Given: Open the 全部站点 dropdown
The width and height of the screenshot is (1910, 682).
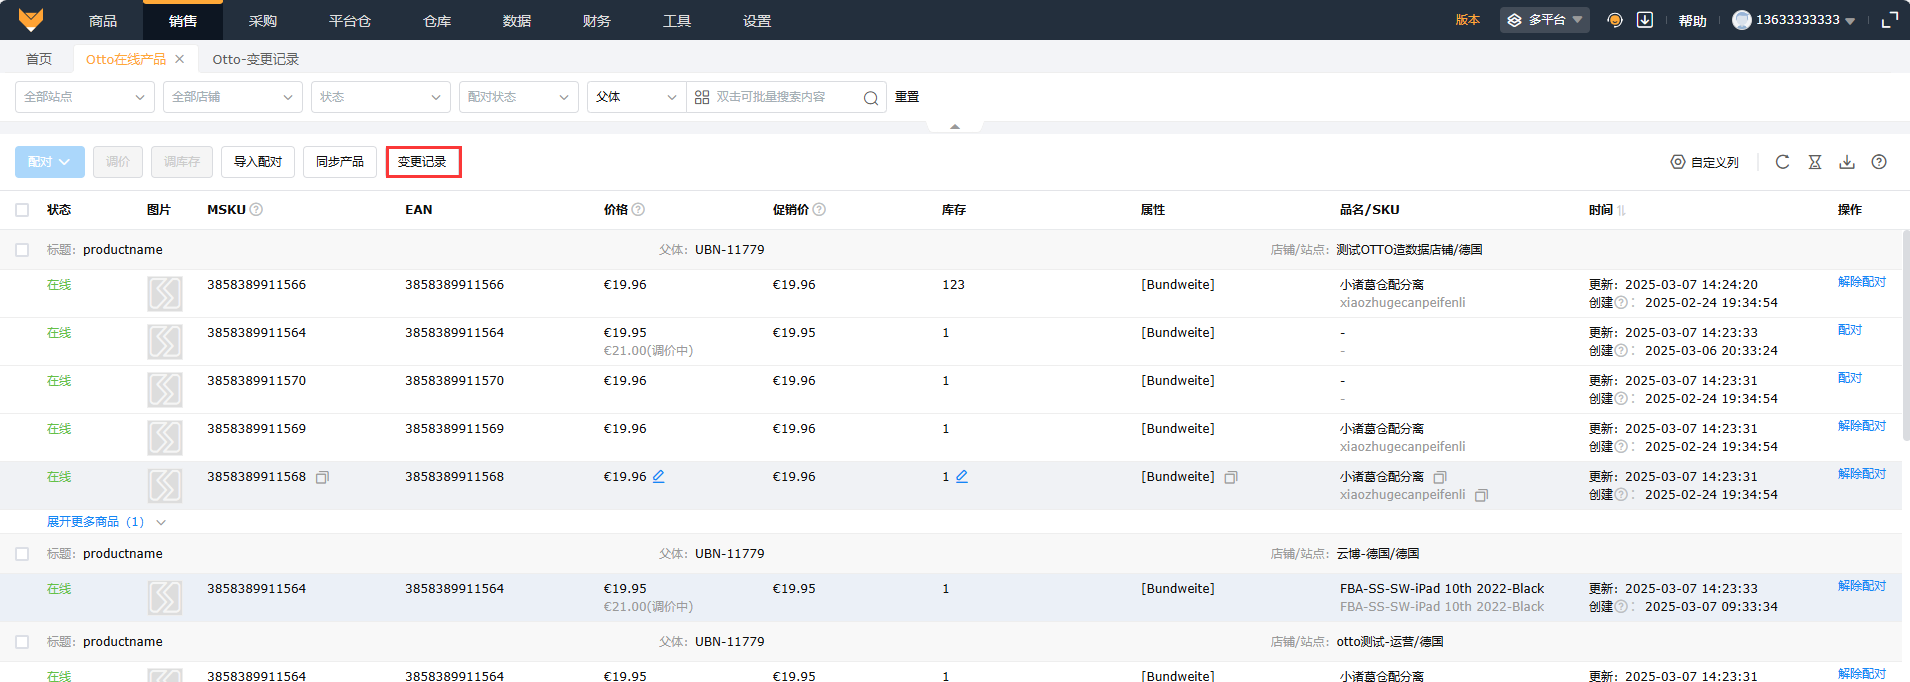Looking at the screenshot, I should click(x=85, y=97).
